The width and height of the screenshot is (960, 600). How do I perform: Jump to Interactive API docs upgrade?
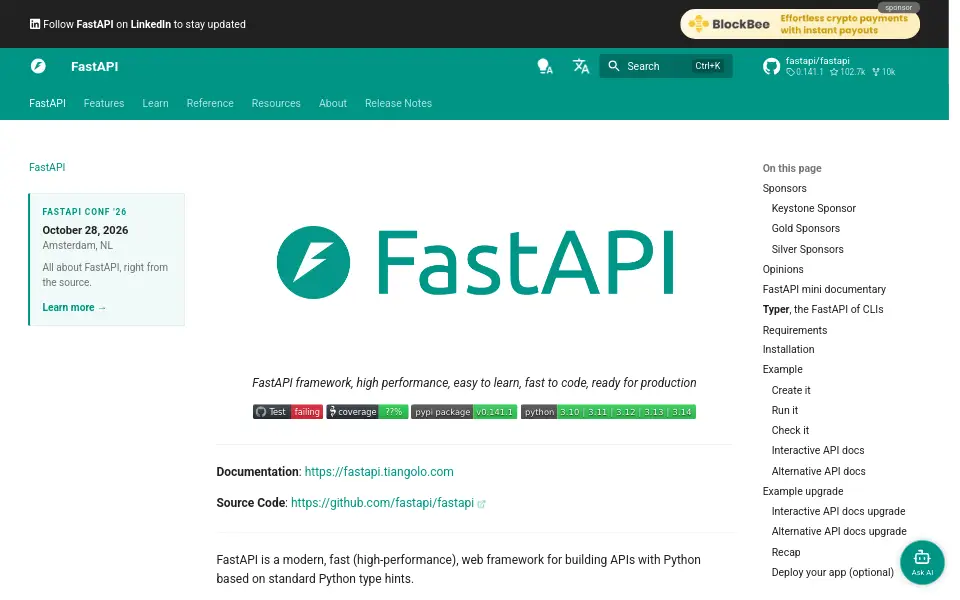coord(838,512)
